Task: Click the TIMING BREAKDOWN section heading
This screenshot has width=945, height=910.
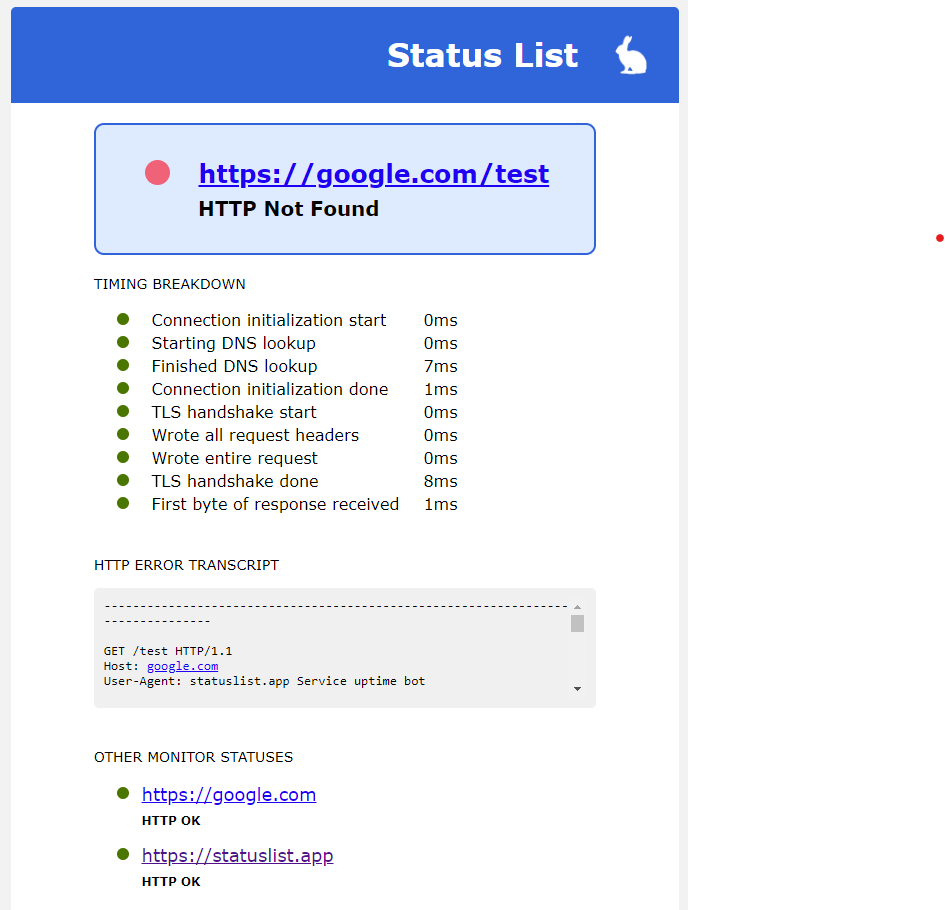Action: (x=169, y=284)
